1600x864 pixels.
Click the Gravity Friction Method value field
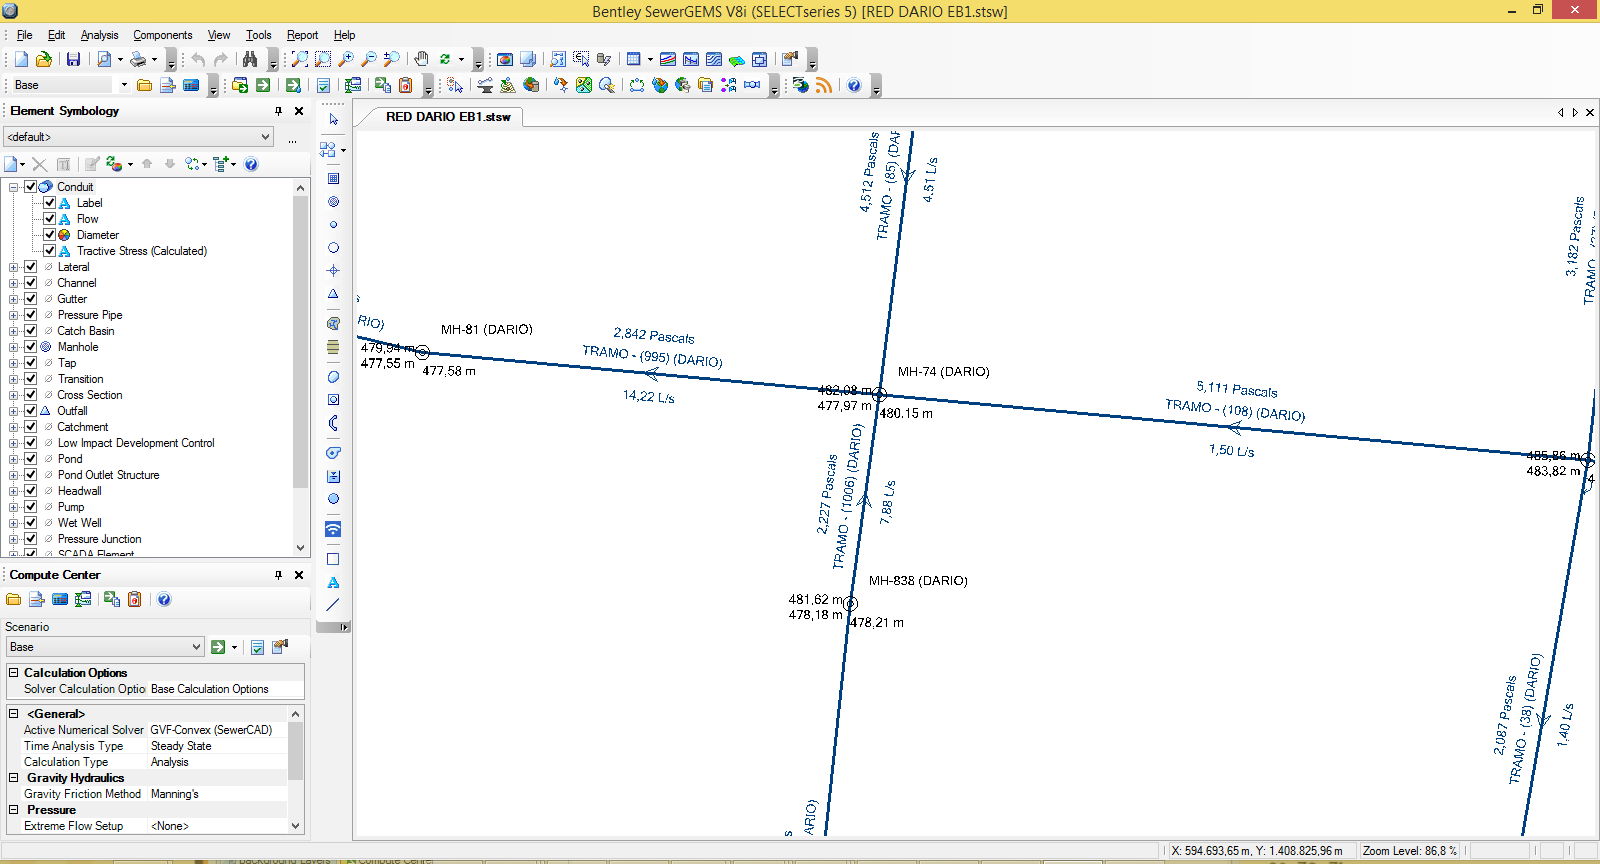tap(218, 794)
